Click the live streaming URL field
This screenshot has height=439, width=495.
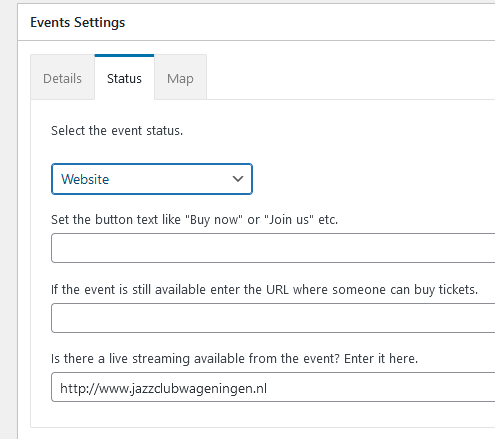coord(273,387)
